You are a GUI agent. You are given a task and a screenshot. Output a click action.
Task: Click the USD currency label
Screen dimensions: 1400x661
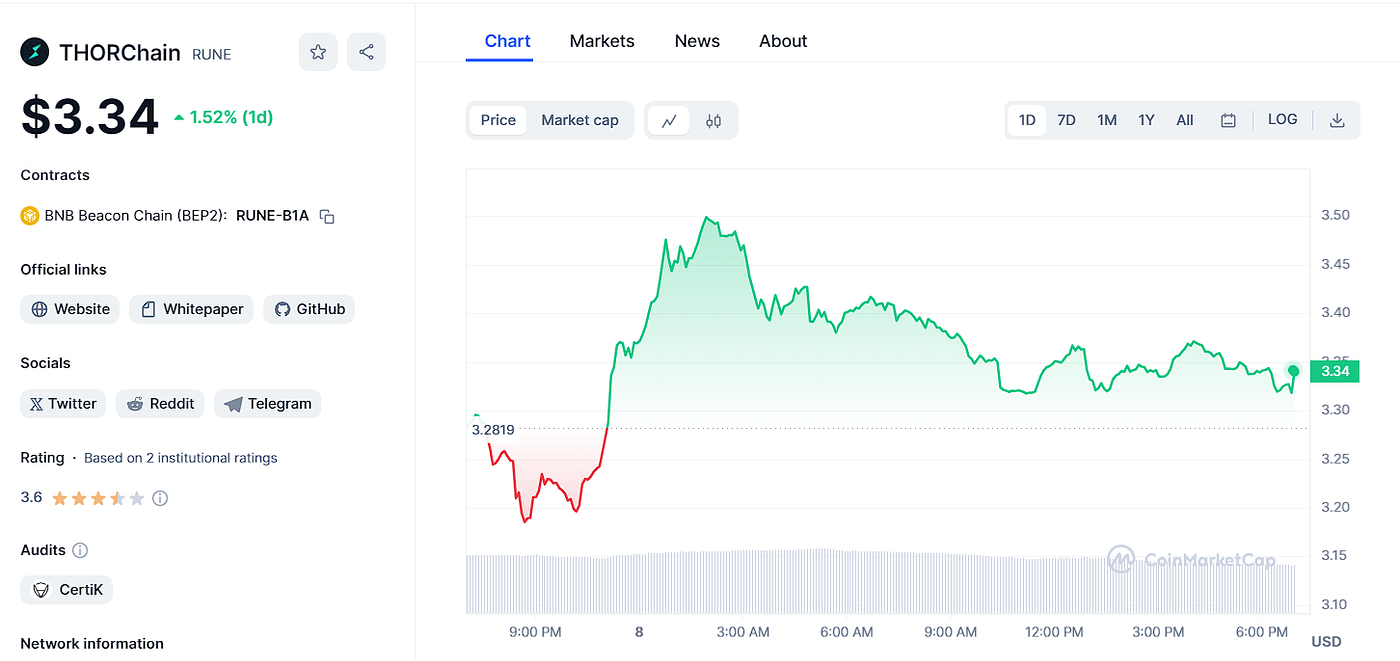click(1326, 641)
